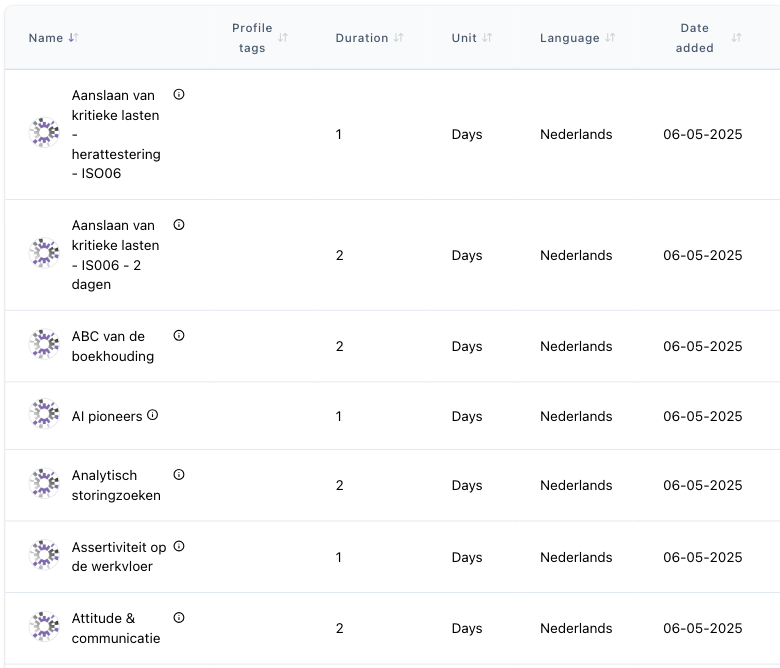Select duration value of ABC van de boekhouding
This screenshot has width=780, height=668.
coord(339,346)
